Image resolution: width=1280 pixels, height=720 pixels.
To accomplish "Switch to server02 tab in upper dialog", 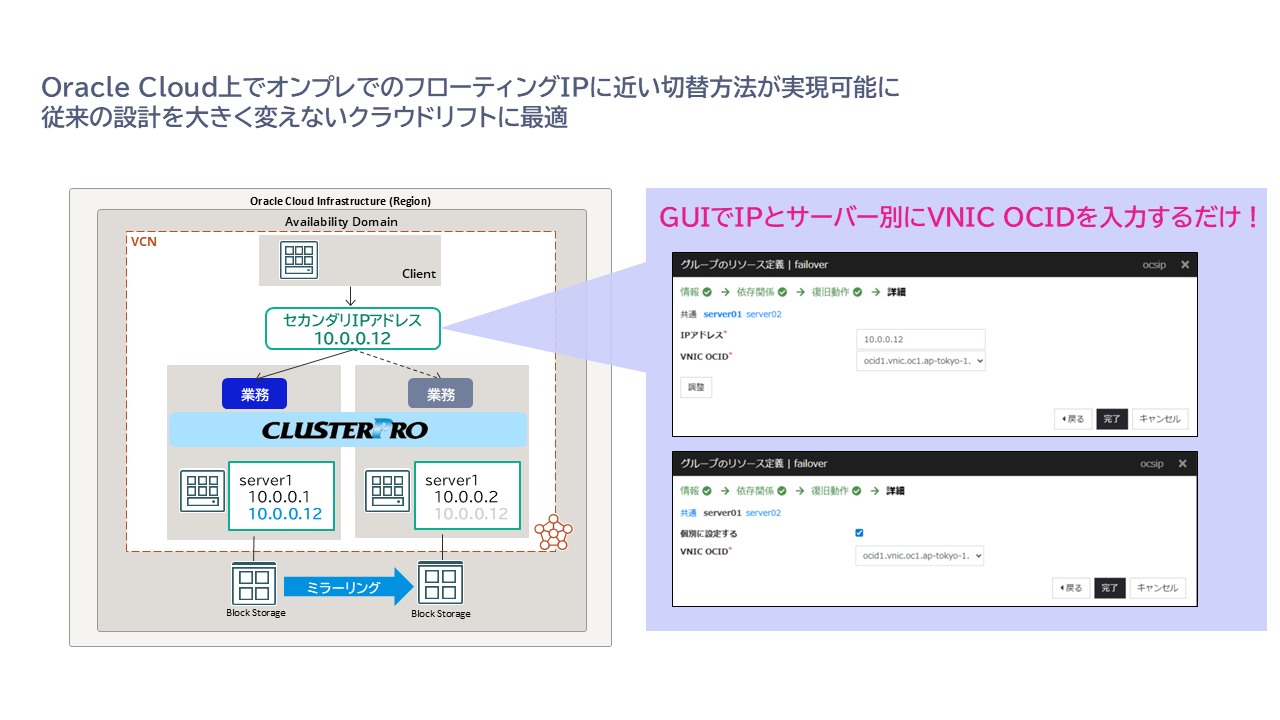I will [764, 314].
